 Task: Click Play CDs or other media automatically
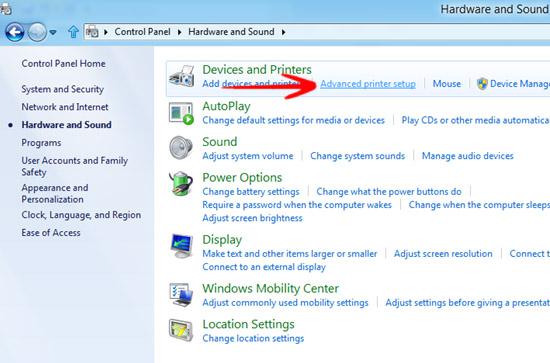(476, 120)
